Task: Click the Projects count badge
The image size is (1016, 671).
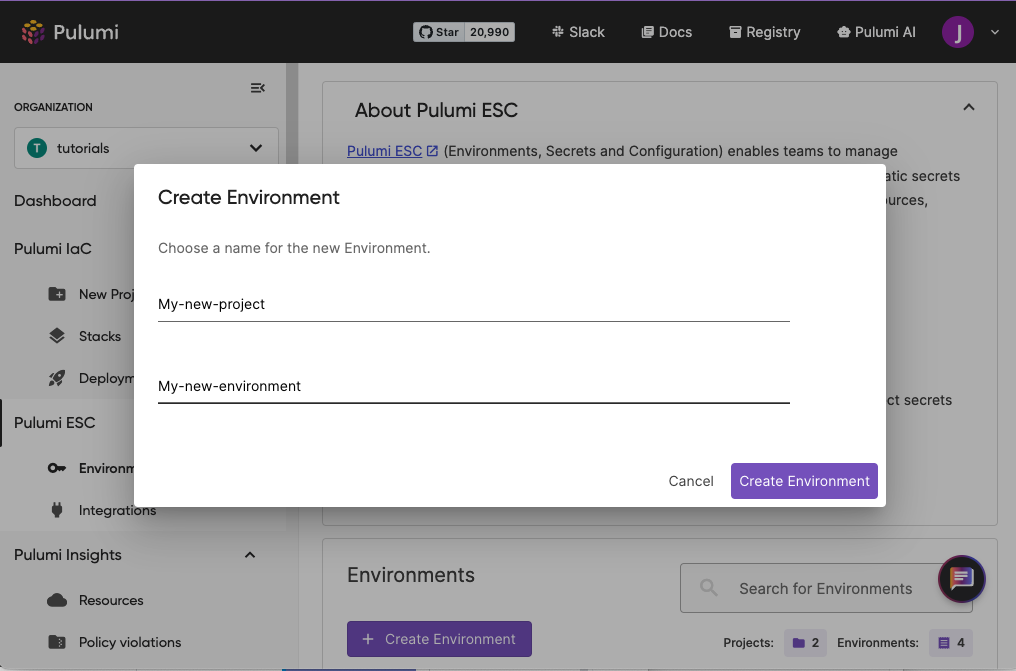Action: [x=805, y=643]
